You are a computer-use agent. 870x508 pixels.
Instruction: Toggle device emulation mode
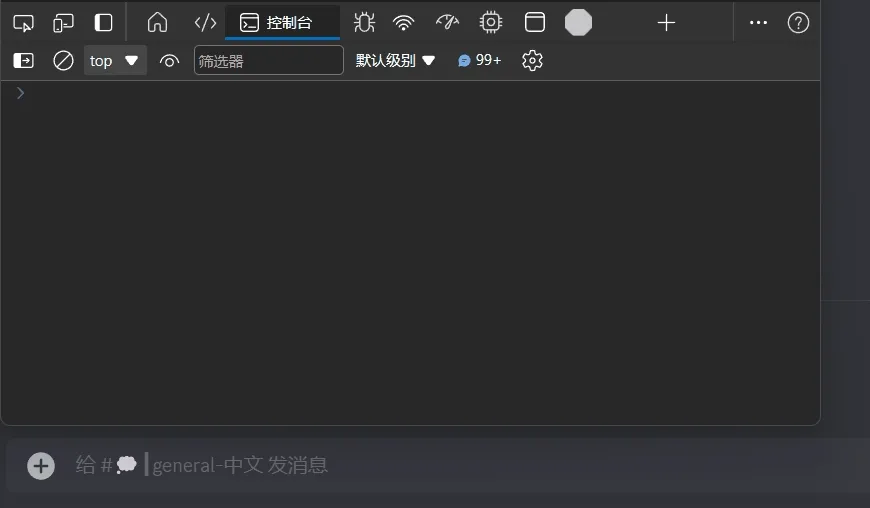click(x=63, y=22)
